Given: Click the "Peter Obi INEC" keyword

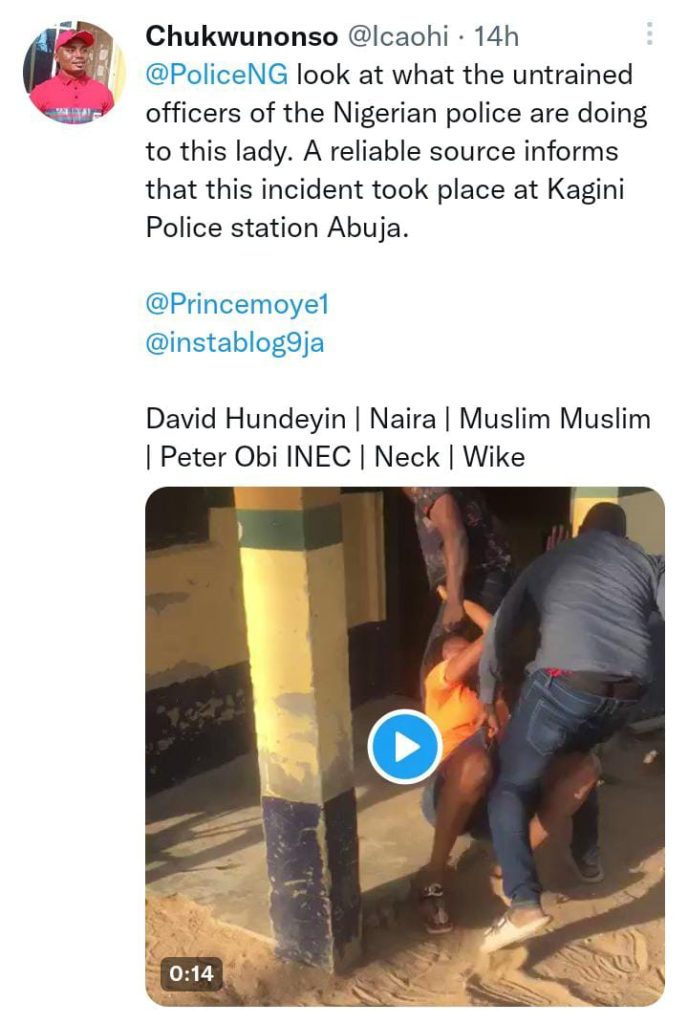Looking at the screenshot, I should [255, 457].
